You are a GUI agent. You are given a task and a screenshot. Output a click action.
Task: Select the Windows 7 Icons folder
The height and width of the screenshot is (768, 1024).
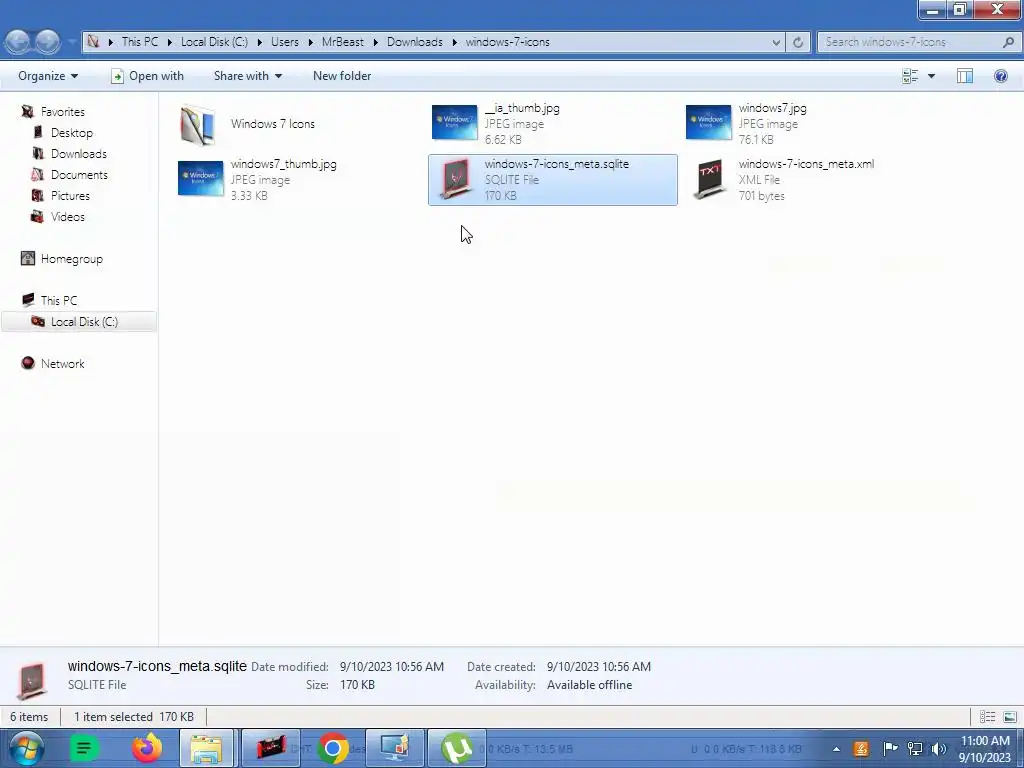[198, 124]
